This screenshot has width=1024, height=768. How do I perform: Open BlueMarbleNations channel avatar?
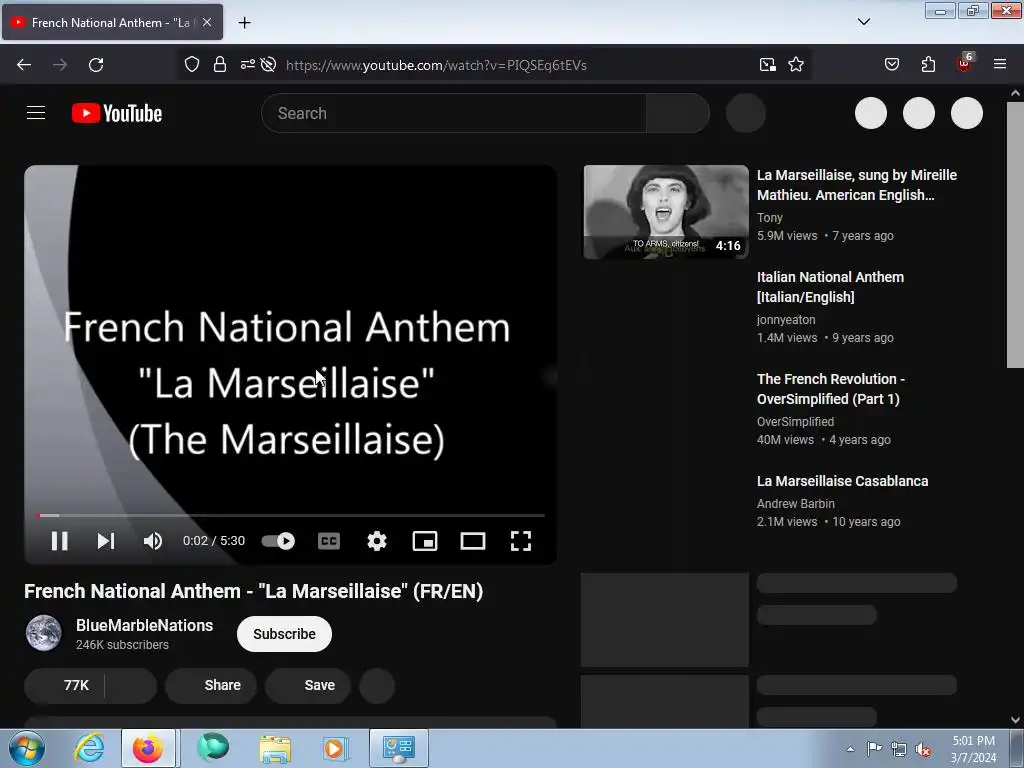[x=44, y=633]
